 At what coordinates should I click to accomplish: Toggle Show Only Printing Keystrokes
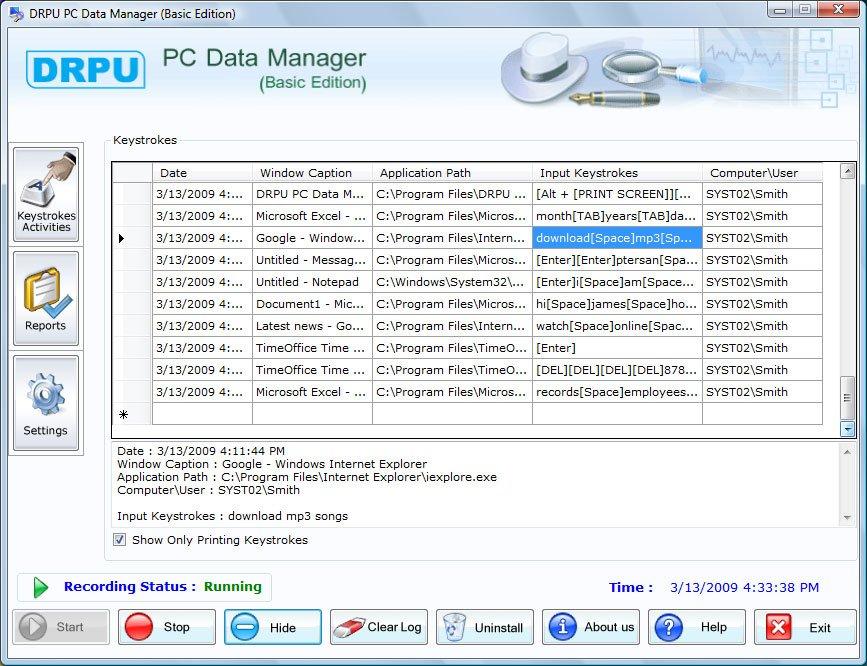pos(119,540)
